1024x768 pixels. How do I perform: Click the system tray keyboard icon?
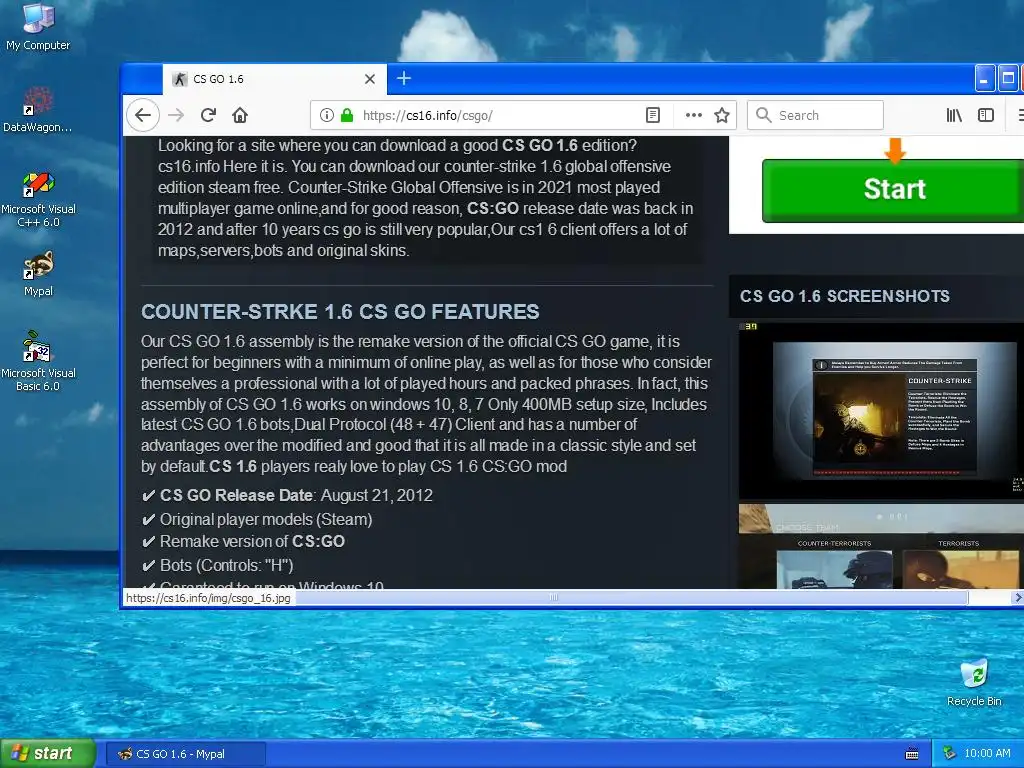click(x=912, y=754)
